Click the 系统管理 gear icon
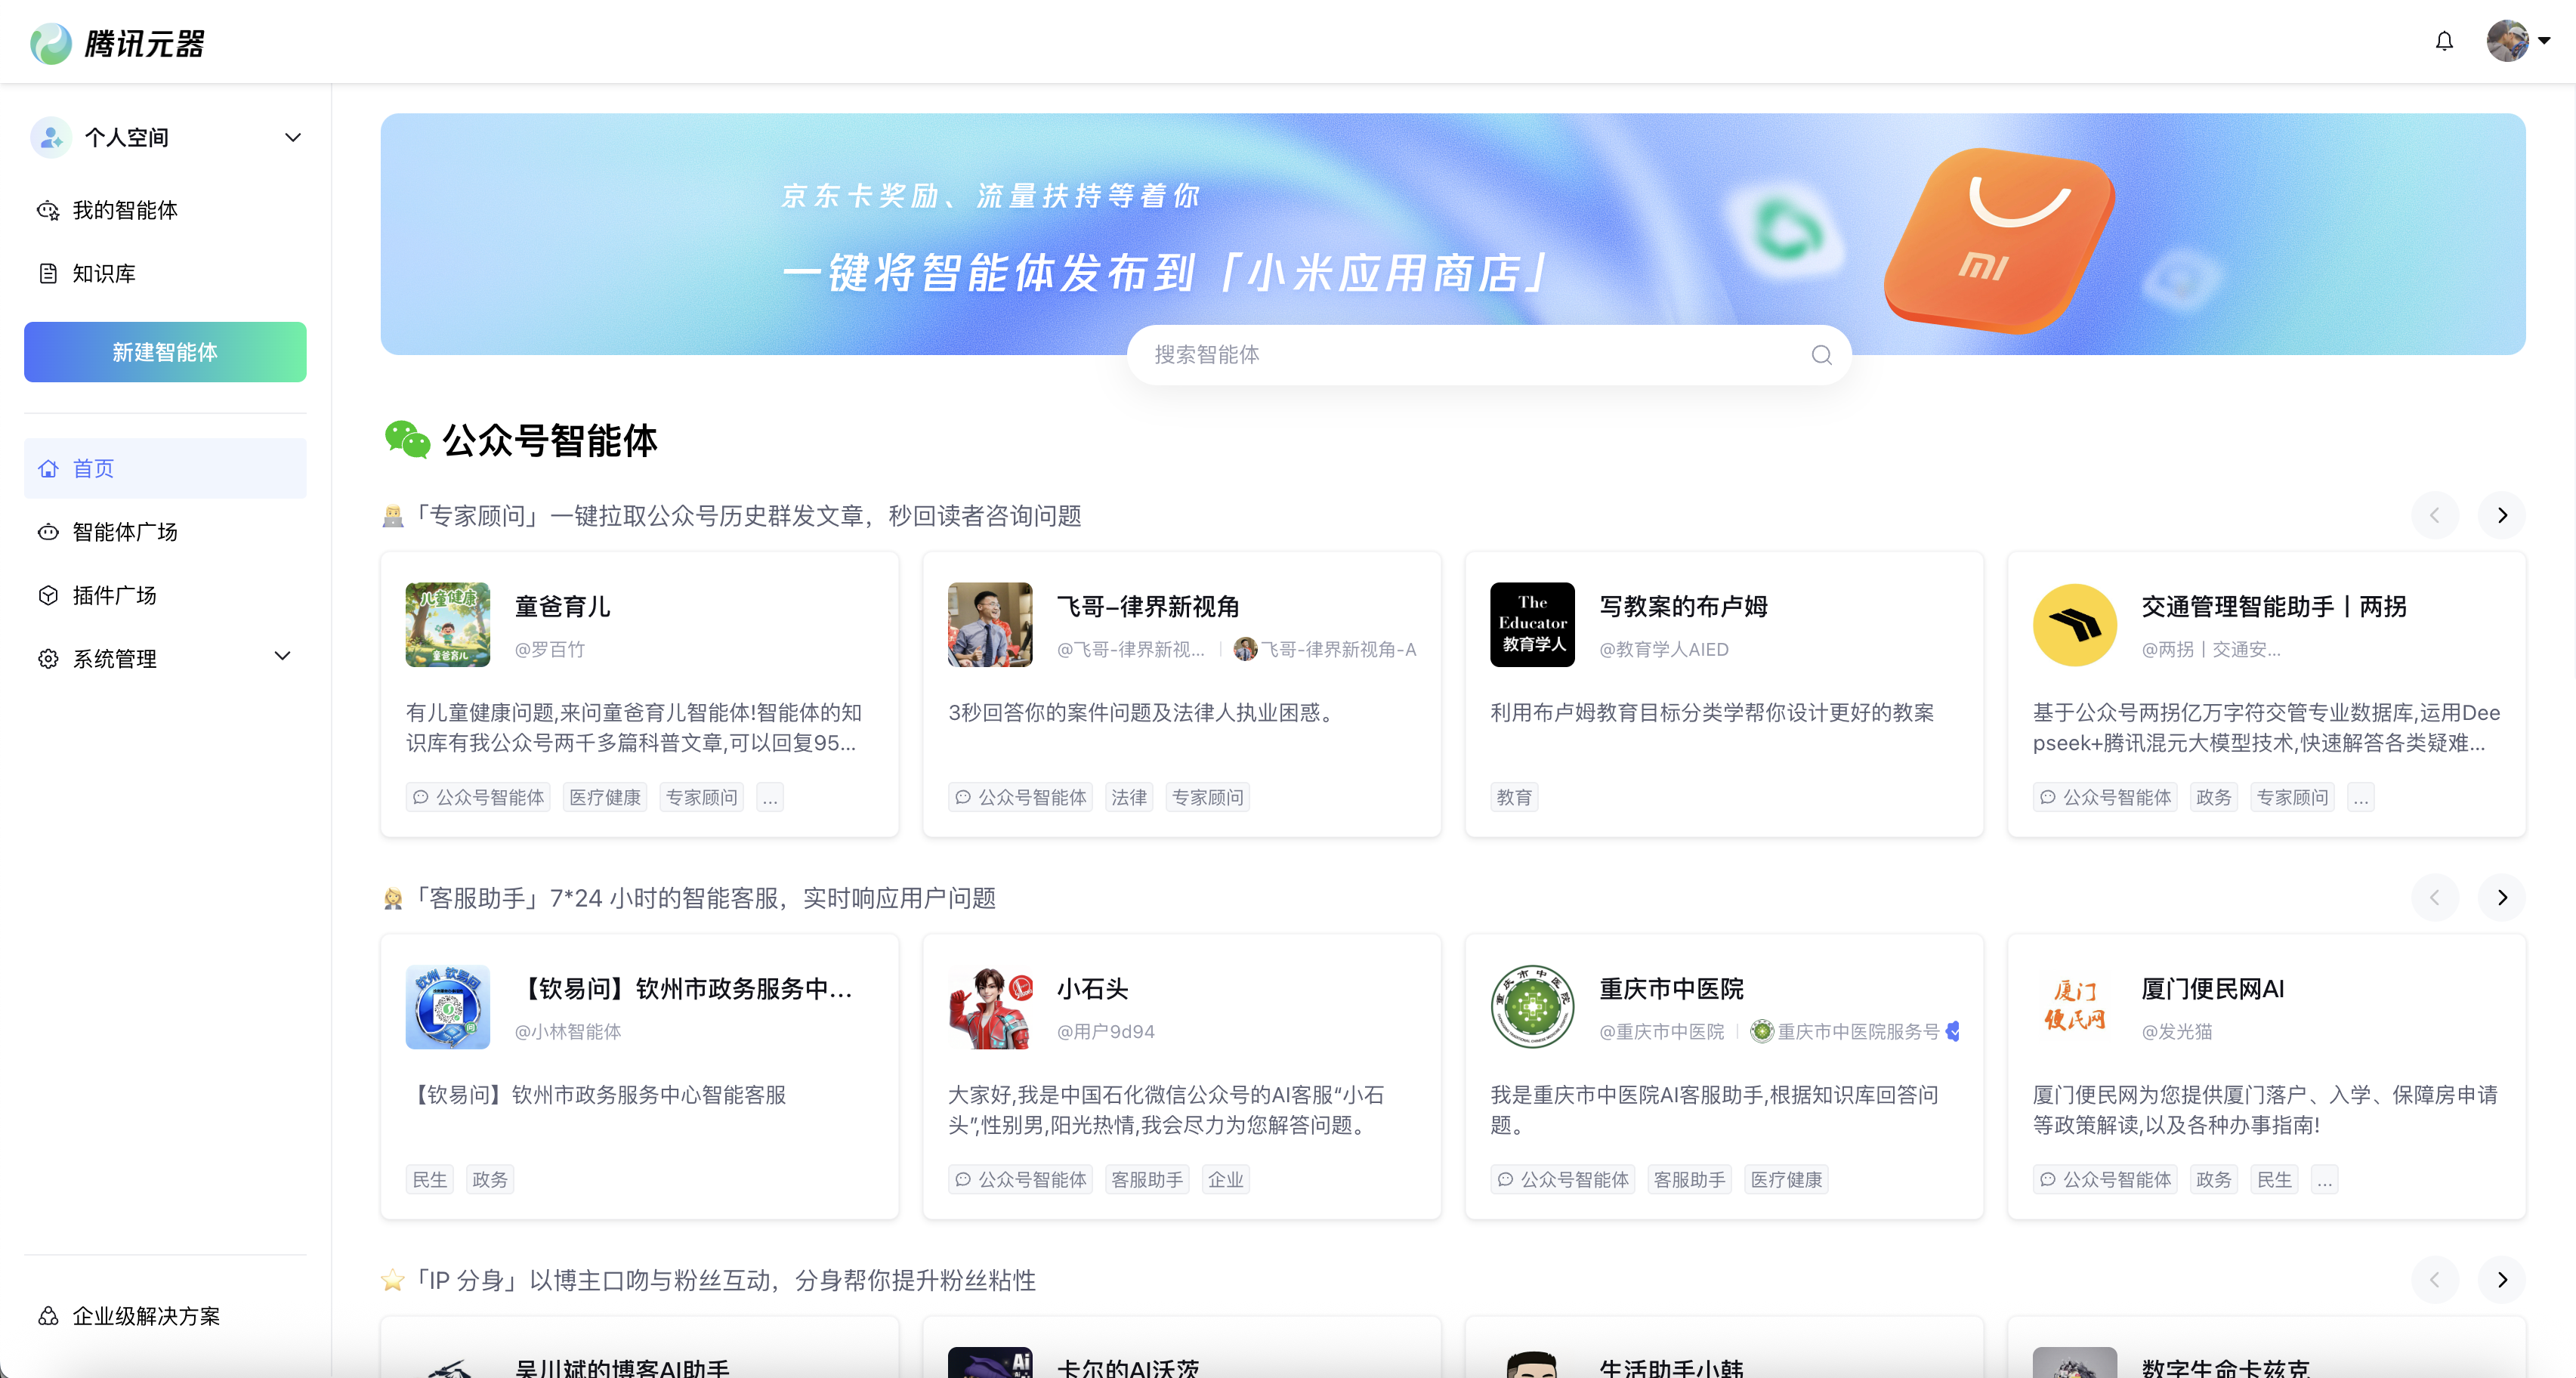 point(48,658)
